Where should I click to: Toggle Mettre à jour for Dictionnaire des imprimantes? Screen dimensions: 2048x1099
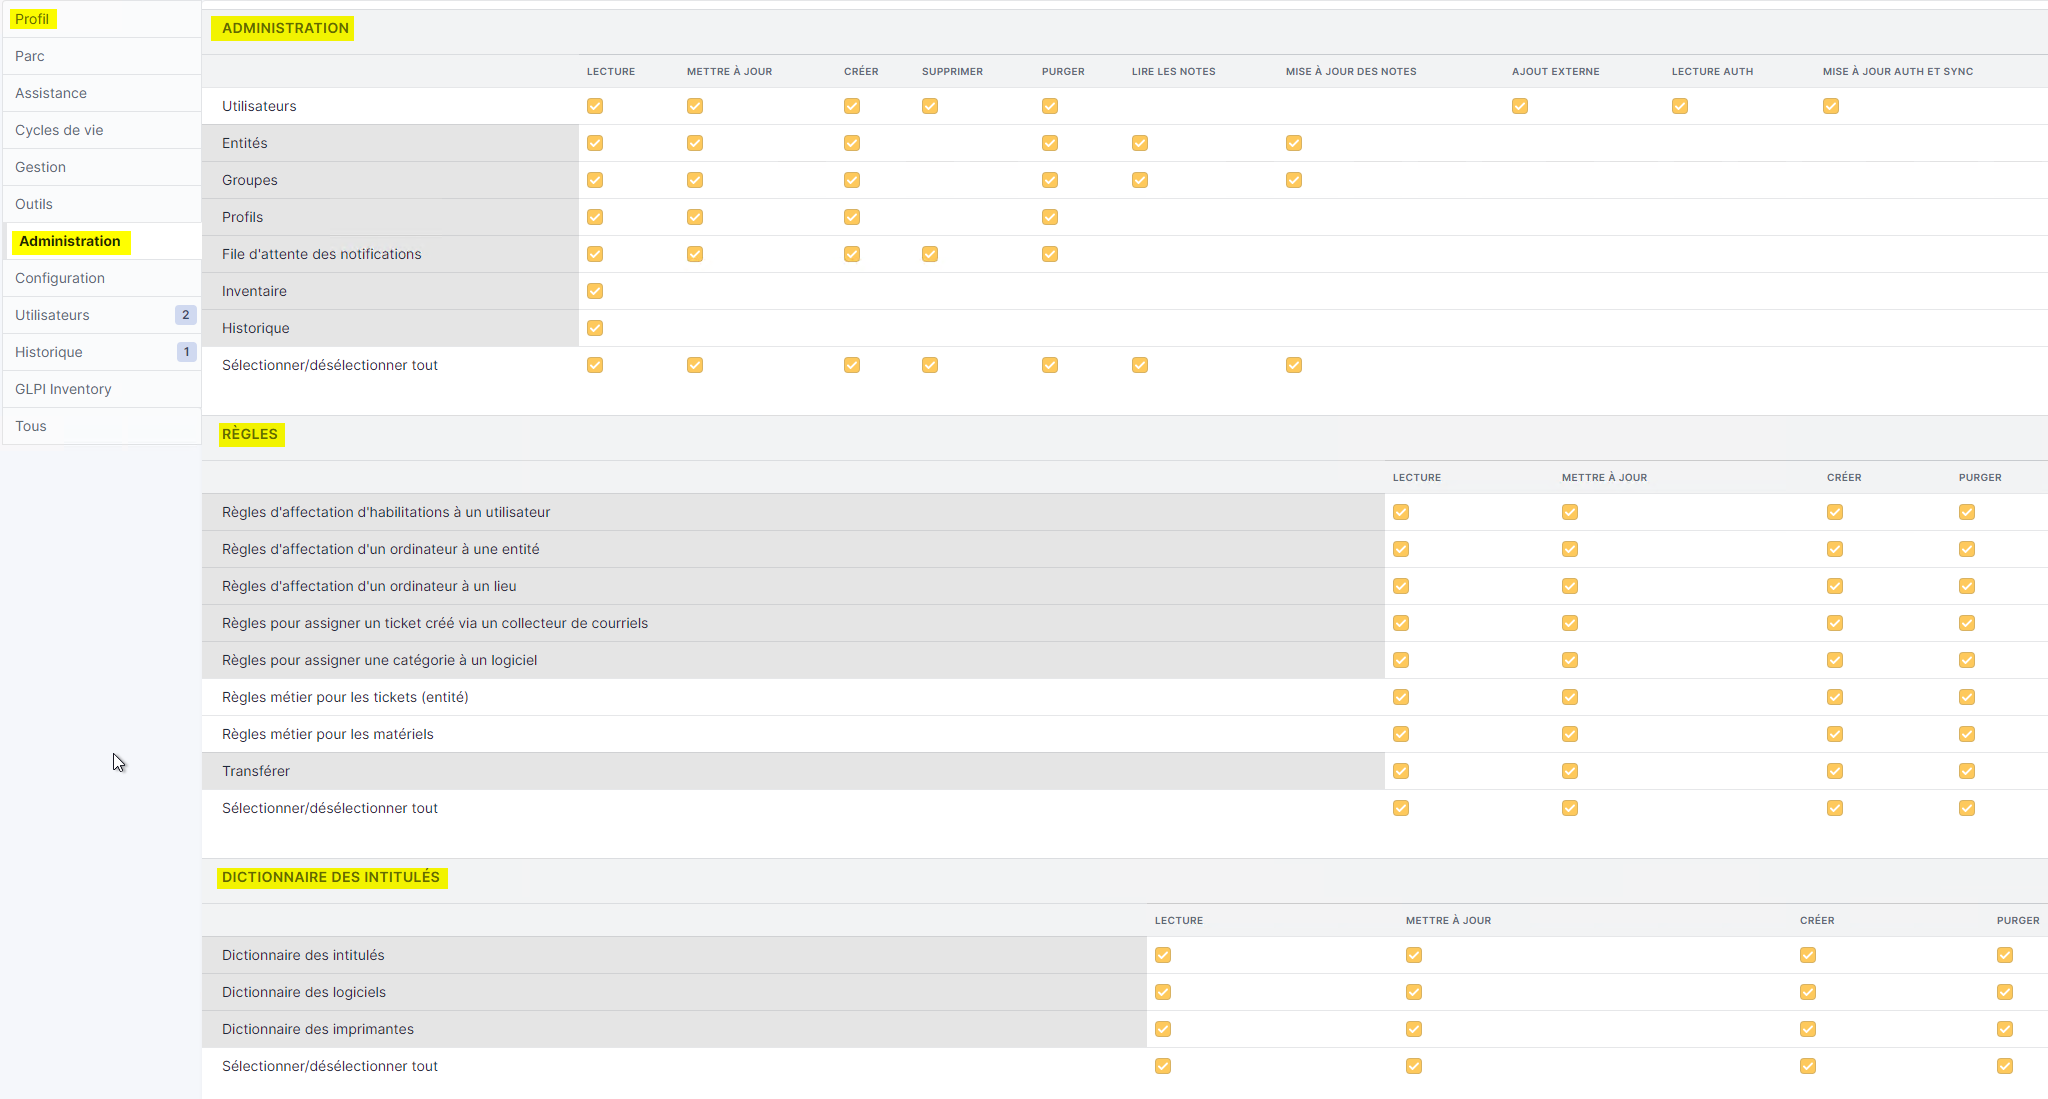pos(1414,1029)
